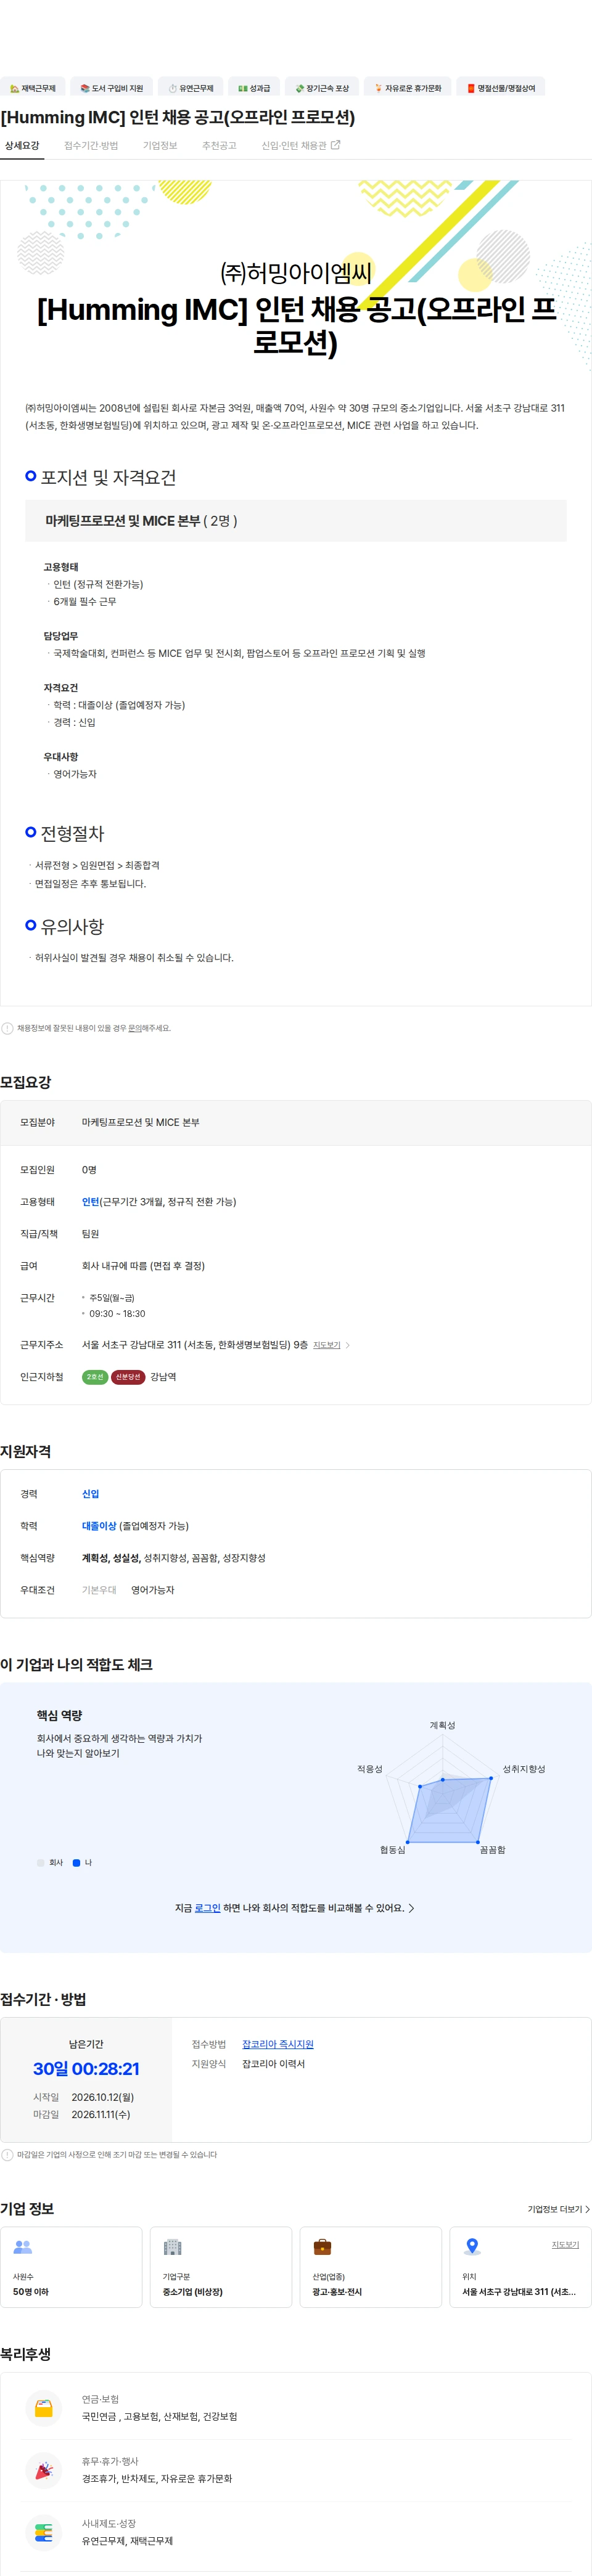
Task: Click the 문의 link in notice
Action: point(134,1028)
